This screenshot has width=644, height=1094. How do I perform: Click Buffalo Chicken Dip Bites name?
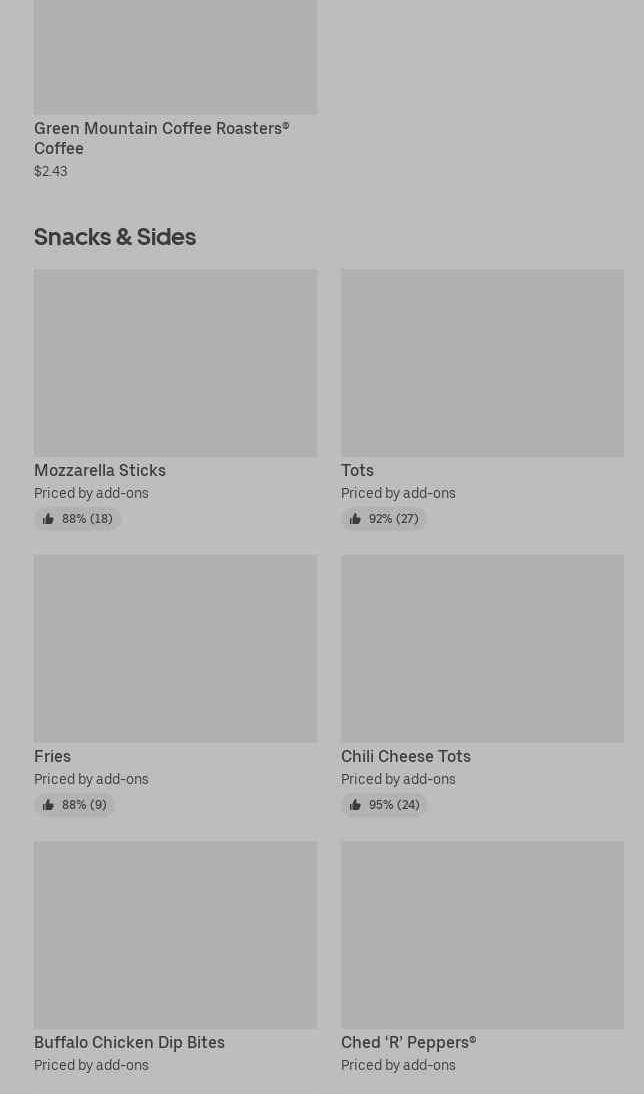129,1042
